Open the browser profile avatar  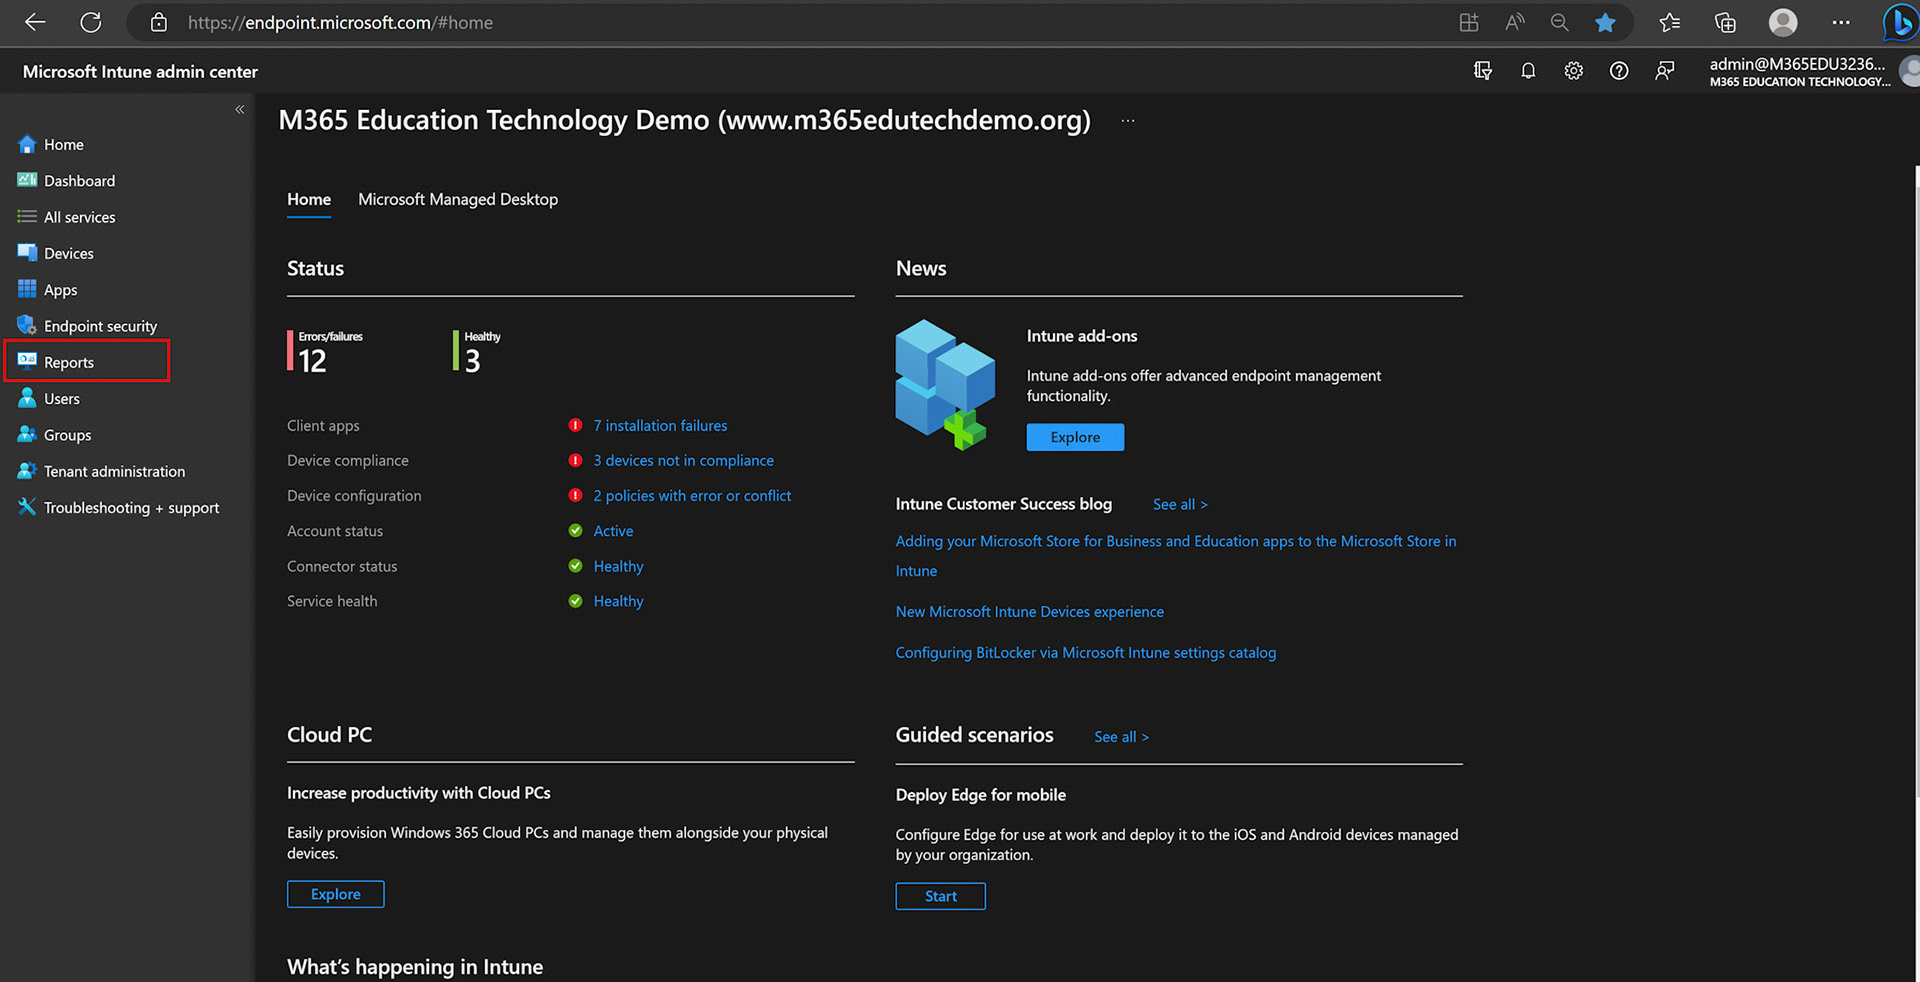pos(1783,22)
